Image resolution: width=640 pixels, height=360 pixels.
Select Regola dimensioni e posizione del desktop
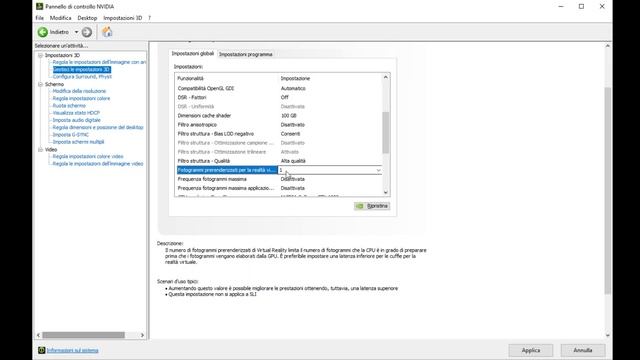coord(98,127)
